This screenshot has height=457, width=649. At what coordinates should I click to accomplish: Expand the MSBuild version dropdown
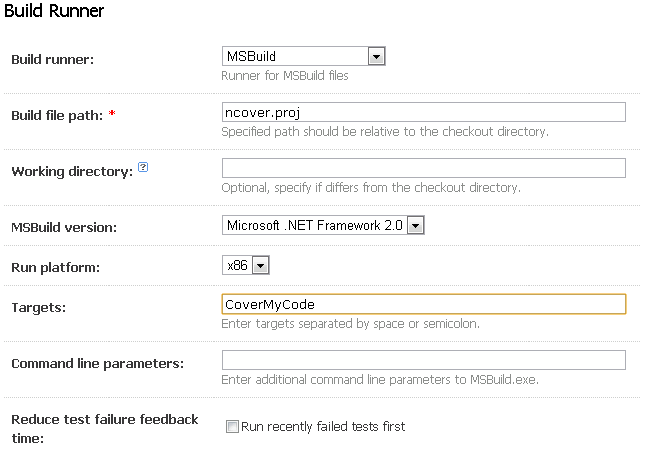click(323, 225)
